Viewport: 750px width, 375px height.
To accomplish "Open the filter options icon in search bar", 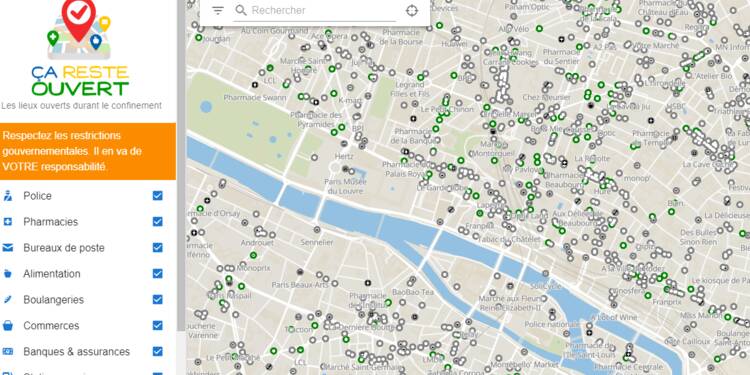I will click(218, 11).
